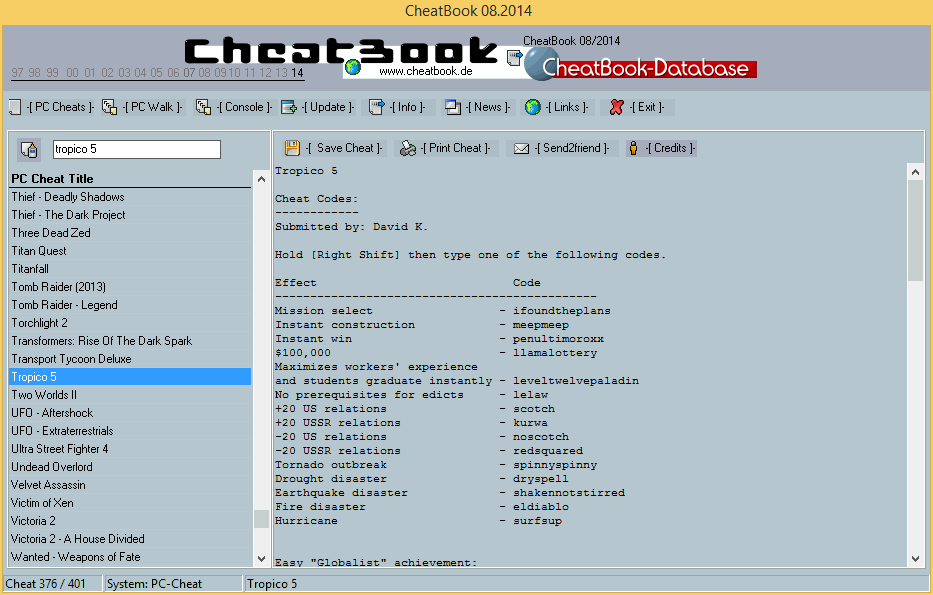933x595 pixels.
Task: Click the tropico 5 search field
Action: [x=137, y=149]
